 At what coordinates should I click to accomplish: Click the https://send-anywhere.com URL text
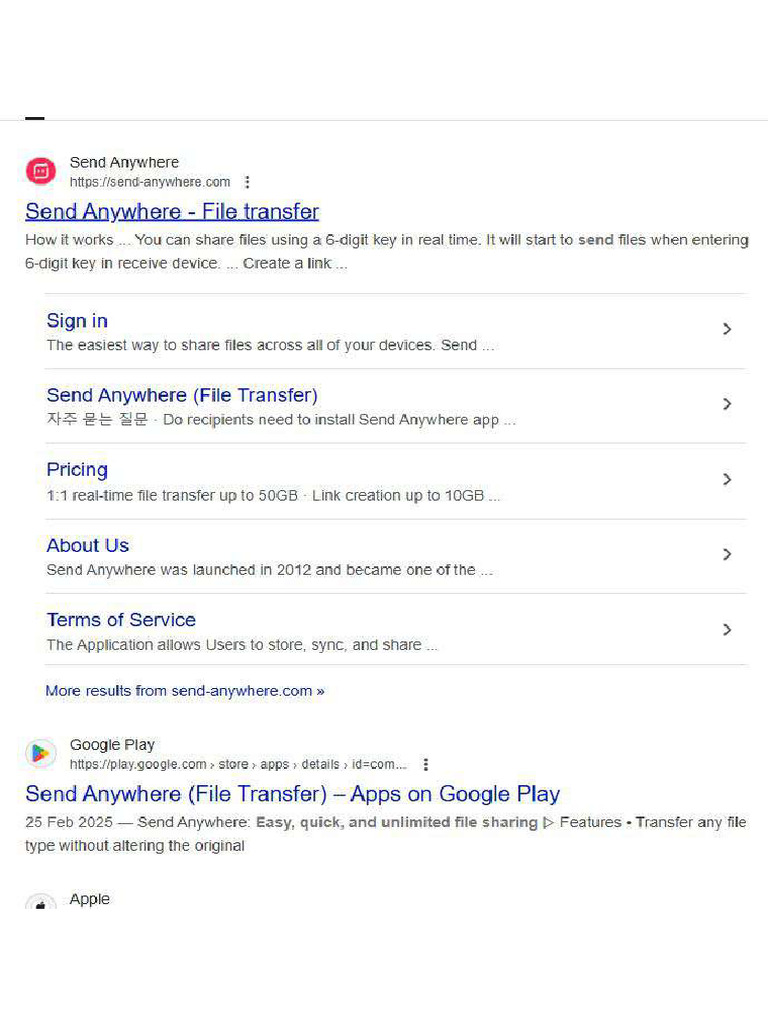(x=150, y=182)
